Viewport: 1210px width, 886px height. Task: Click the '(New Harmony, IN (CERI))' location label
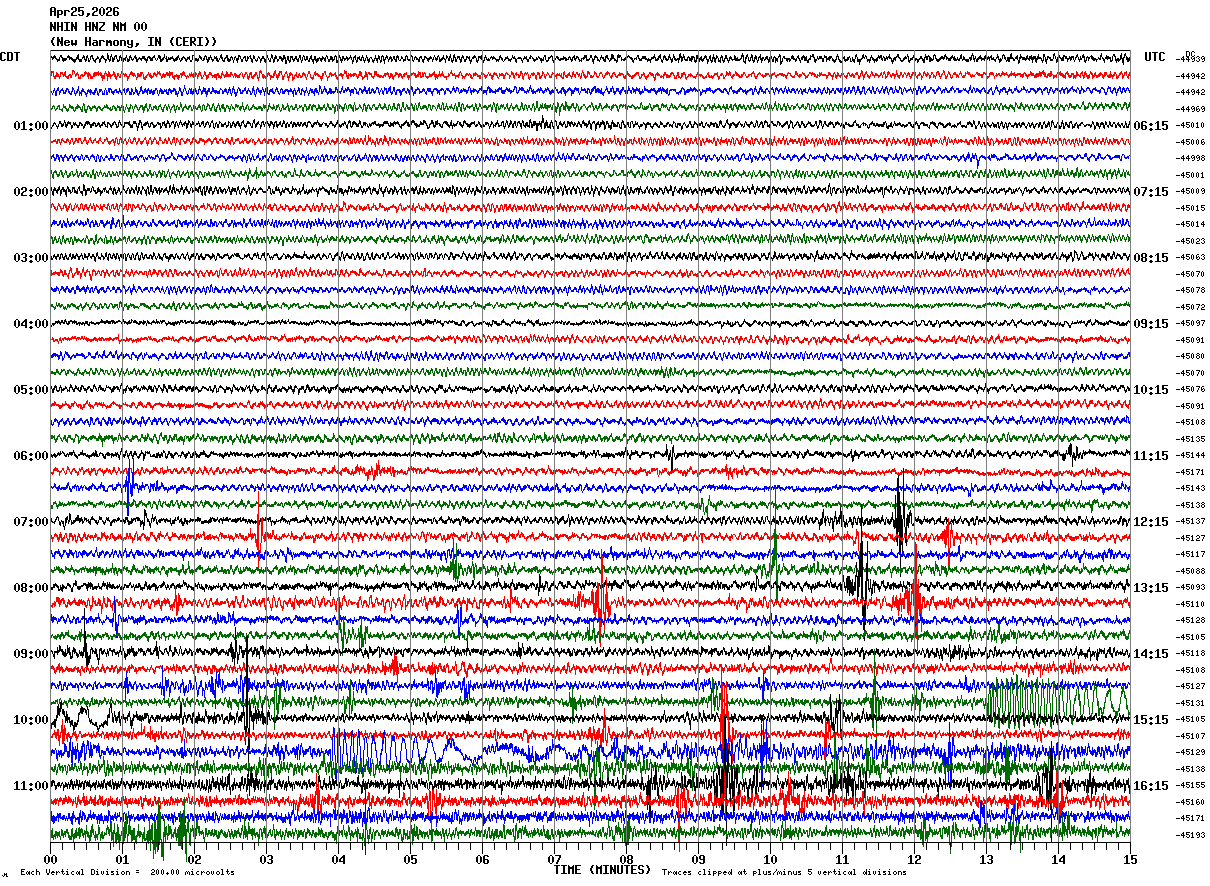[x=133, y=42]
